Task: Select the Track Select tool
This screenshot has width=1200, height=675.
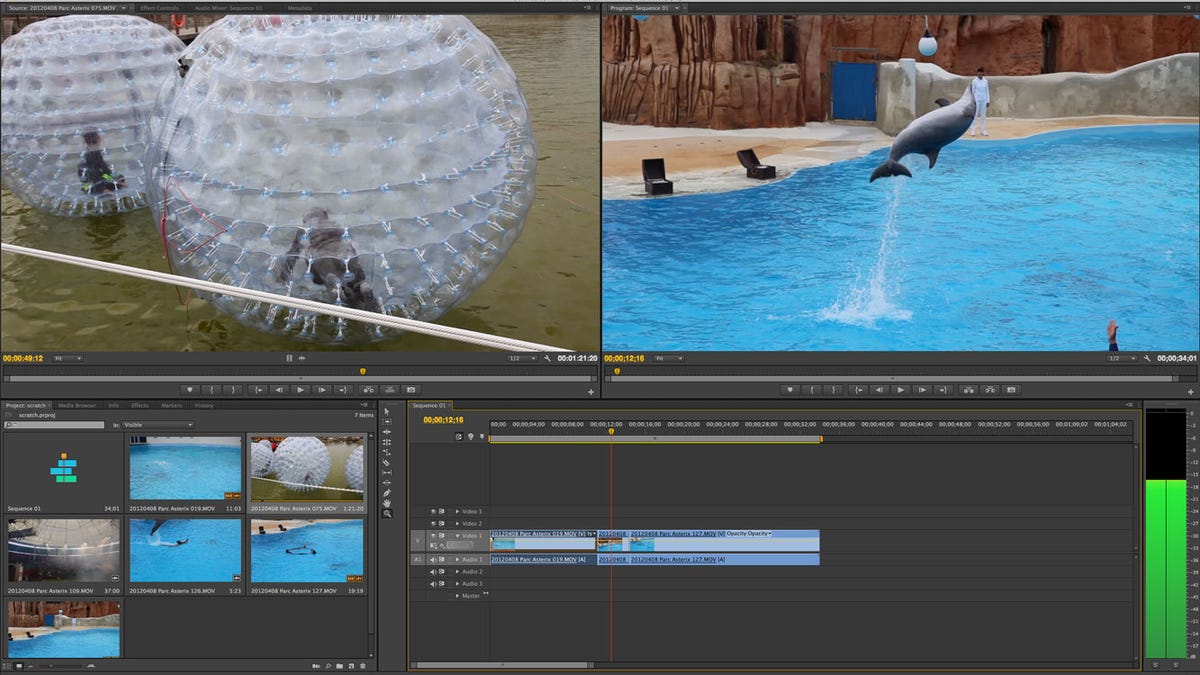Action: point(389,423)
